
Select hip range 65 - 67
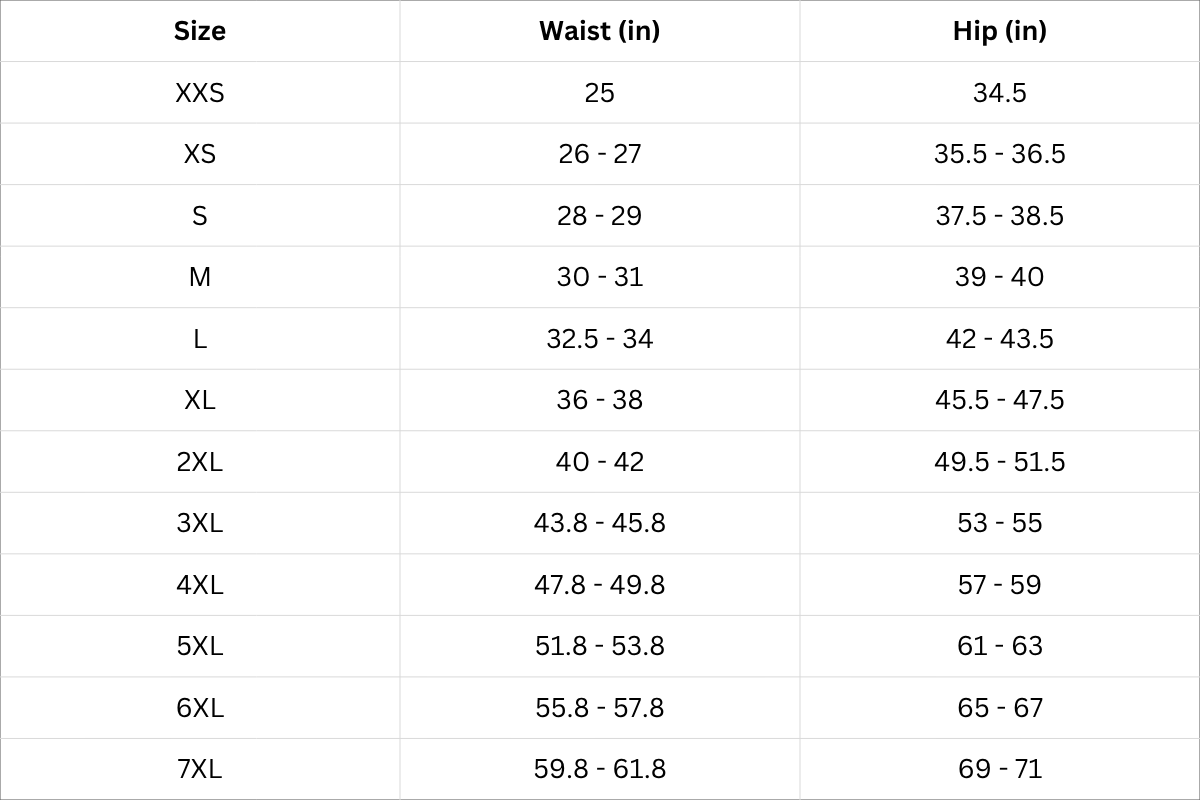tap(1000, 708)
